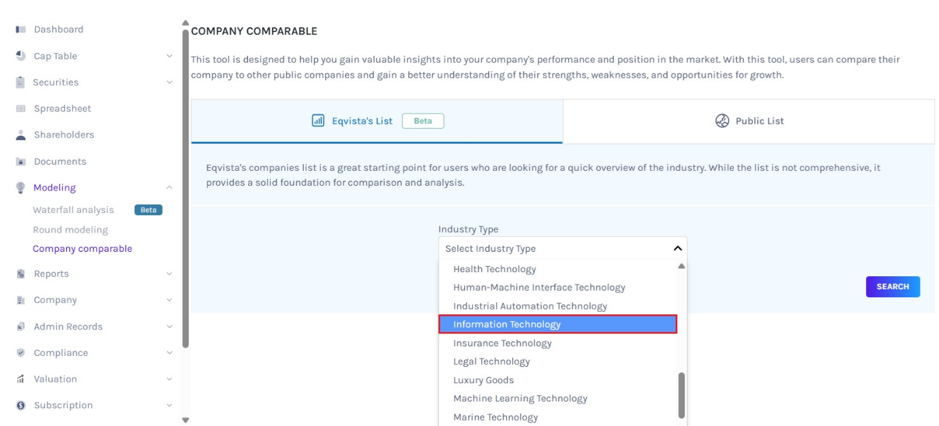The image size is (939, 426).
Task: Expand the Subscription menu chevron
Action: (x=169, y=405)
